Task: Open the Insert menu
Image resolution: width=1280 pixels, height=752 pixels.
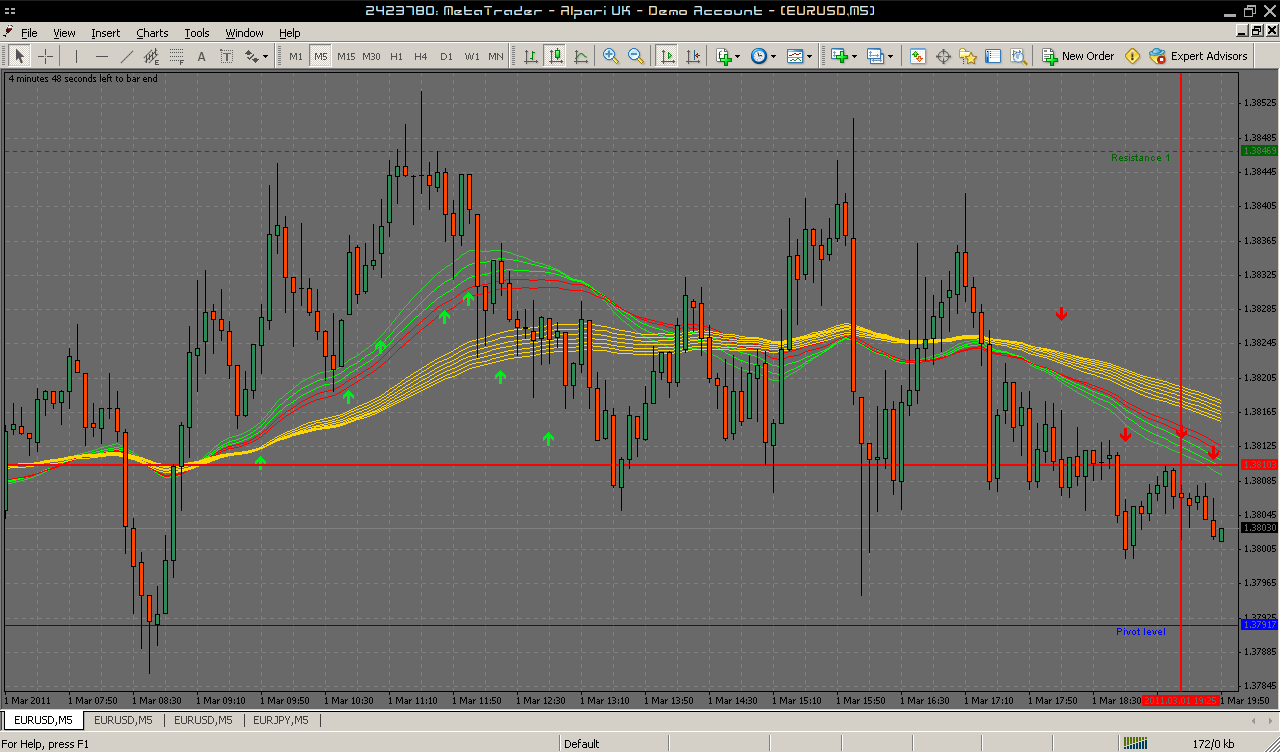Action: (106, 33)
